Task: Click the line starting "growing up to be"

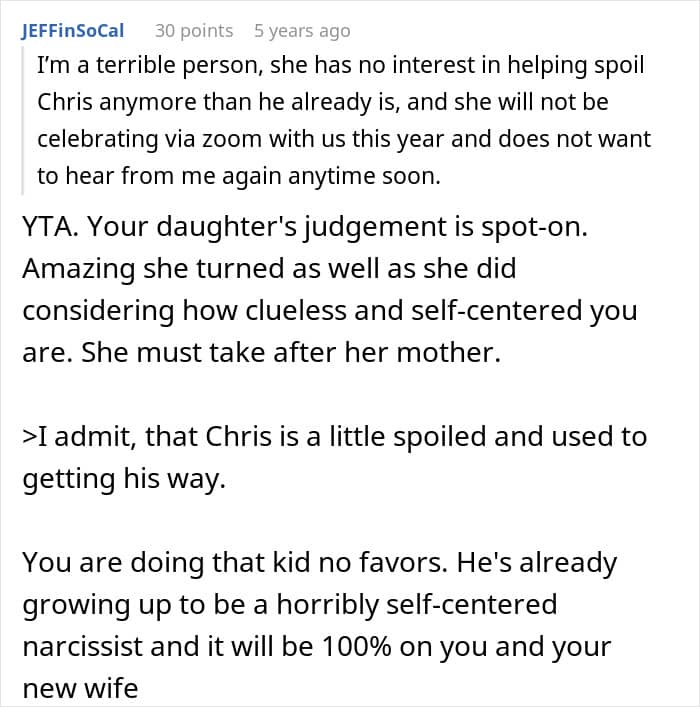Action: tap(289, 604)
